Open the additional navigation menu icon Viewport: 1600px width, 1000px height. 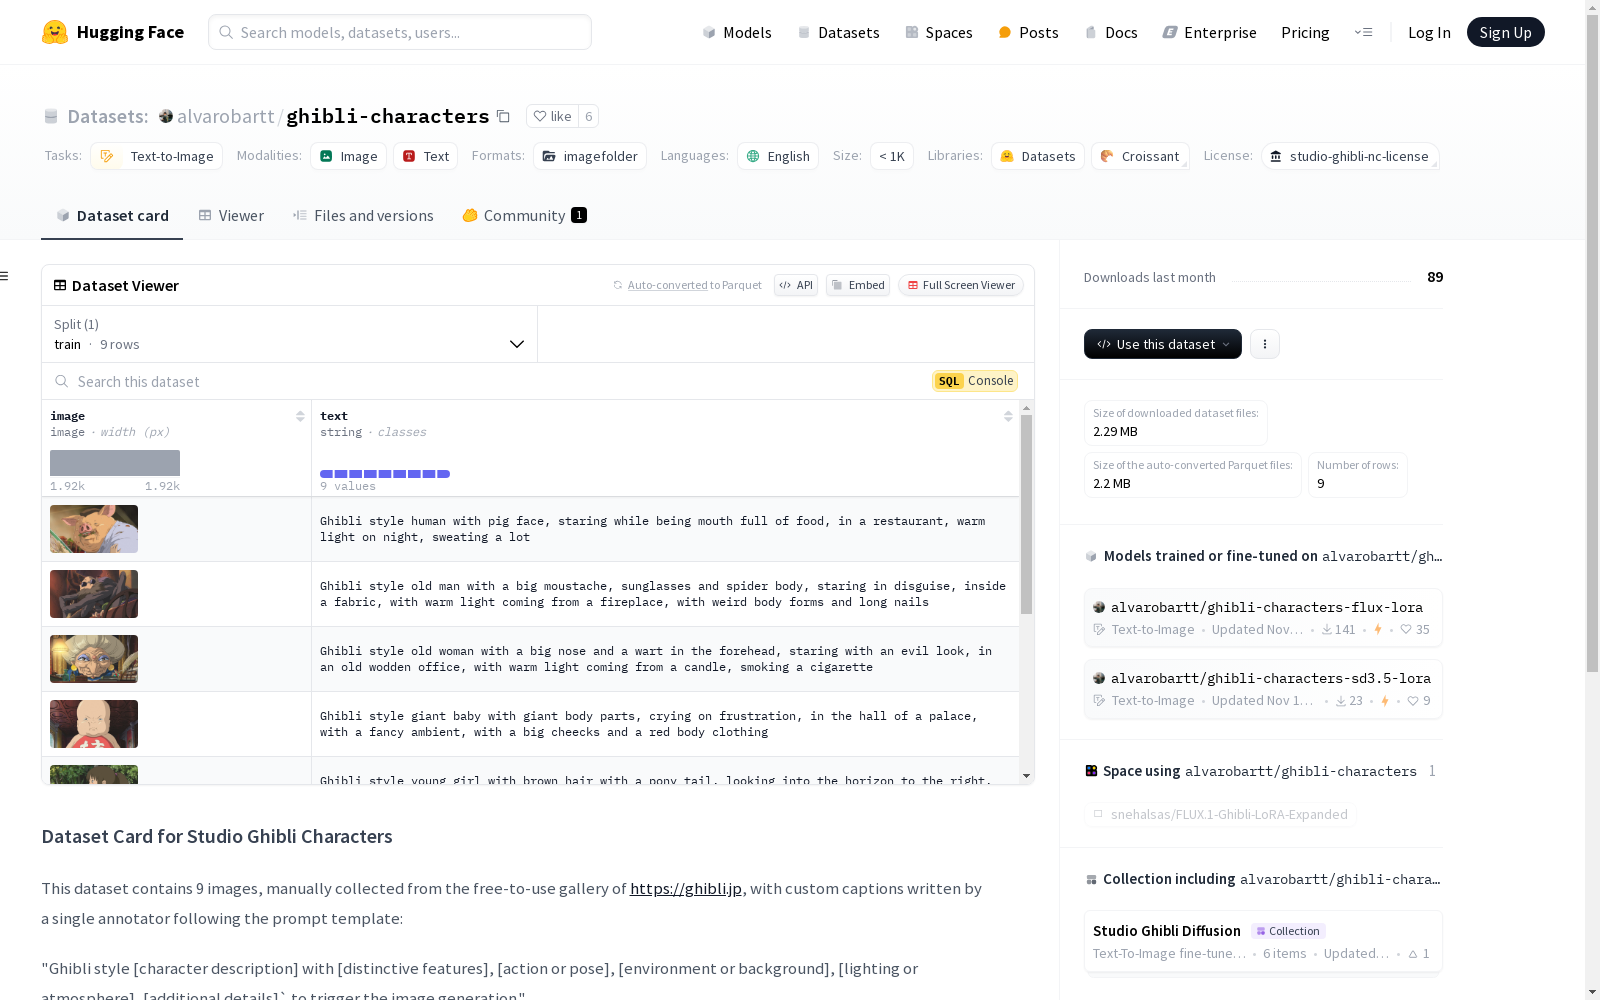pyautogui.click(x=1363, y=32)
